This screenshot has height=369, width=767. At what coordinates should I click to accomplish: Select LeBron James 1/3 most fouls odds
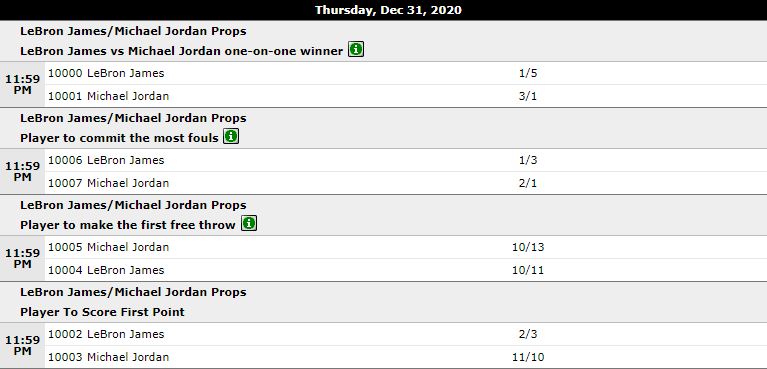(528, 161)
